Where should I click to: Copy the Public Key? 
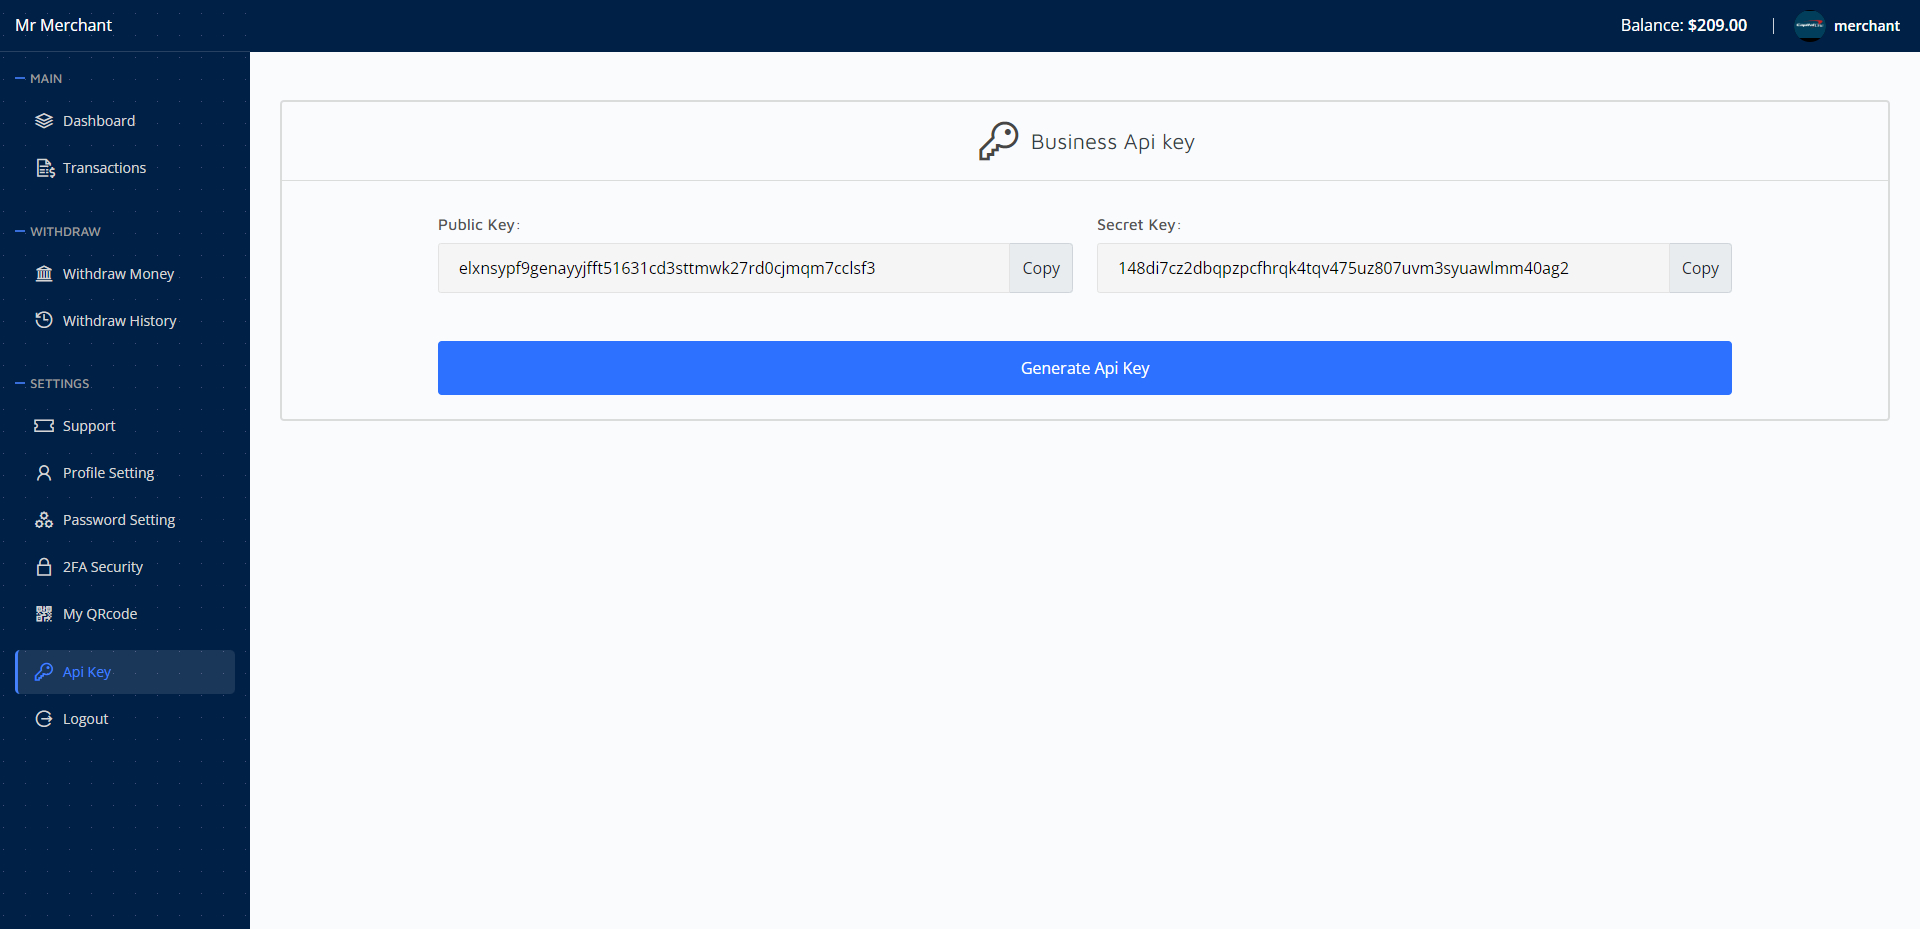coord(1040,267)
